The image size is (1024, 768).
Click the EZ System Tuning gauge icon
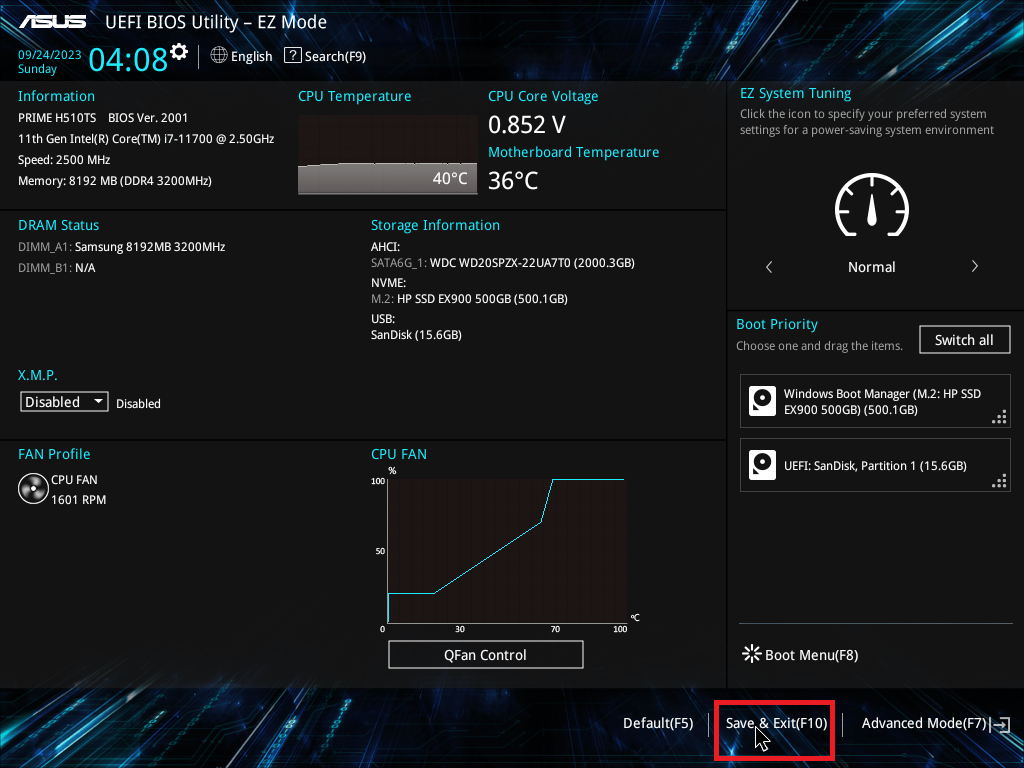point(871,205)
